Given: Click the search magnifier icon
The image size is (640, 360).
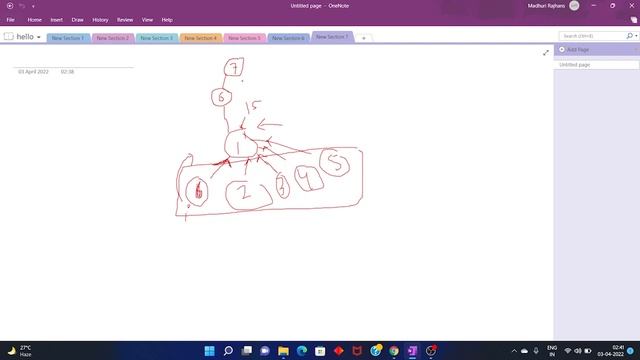Looking at the screenshot, I should tap(630, 36).
